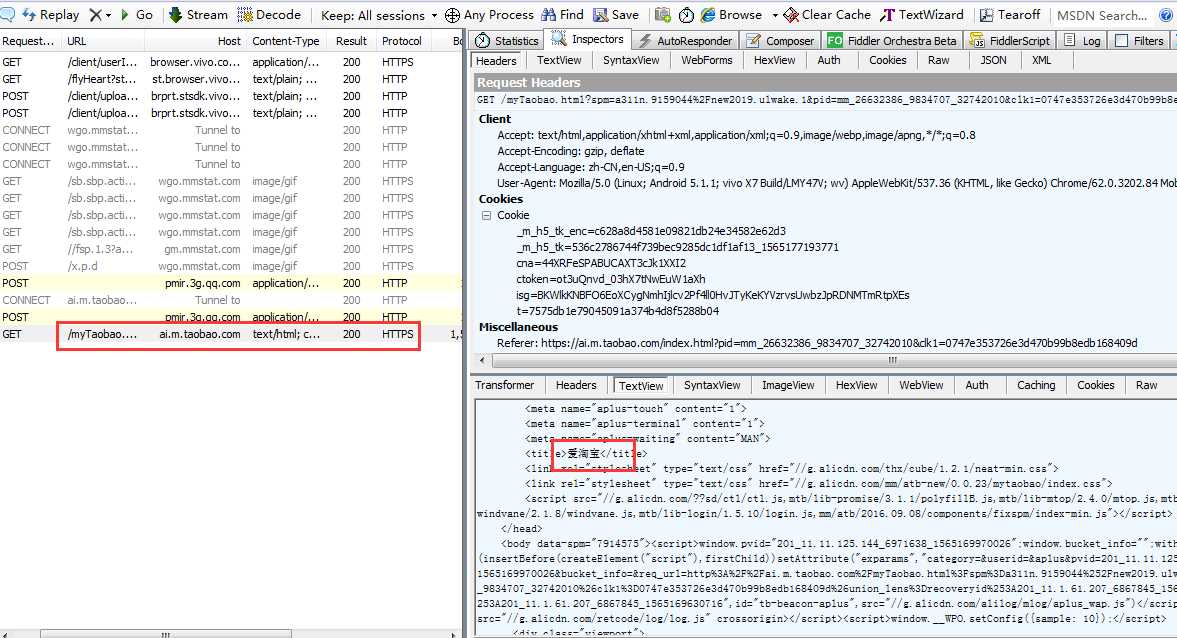
Task: Click the cna=44XRFeSPABUCAXT3cJk1XXI2 cookie entry
Action: (x=601, y=263)
